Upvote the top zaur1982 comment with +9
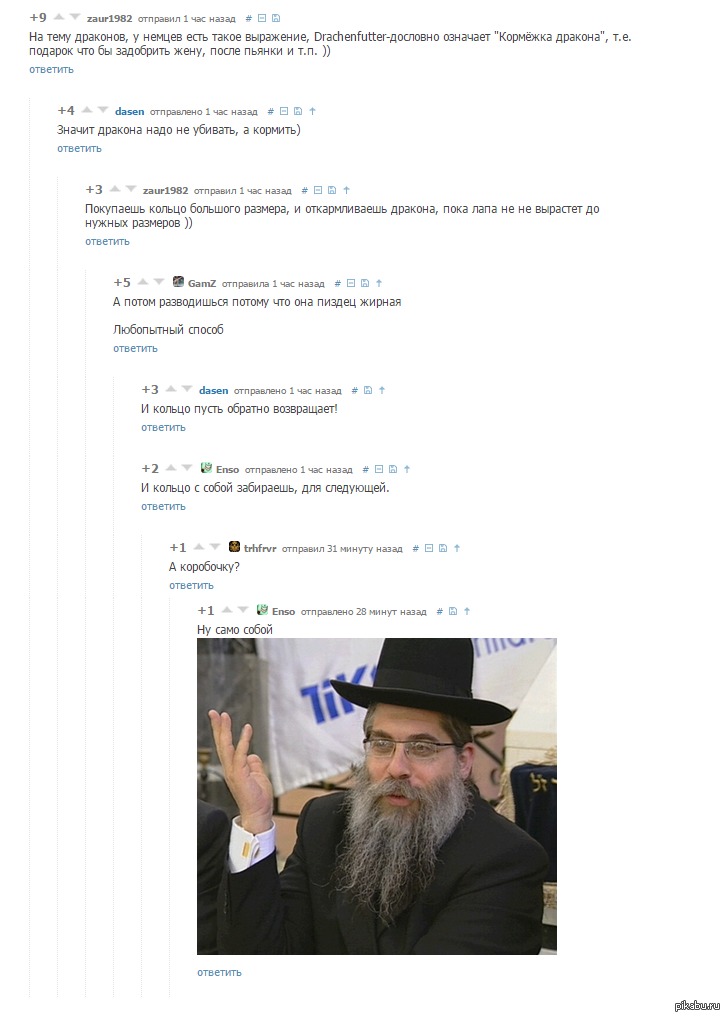The width and height of the screenshot is (725, 1017). [x=58, y=16]
